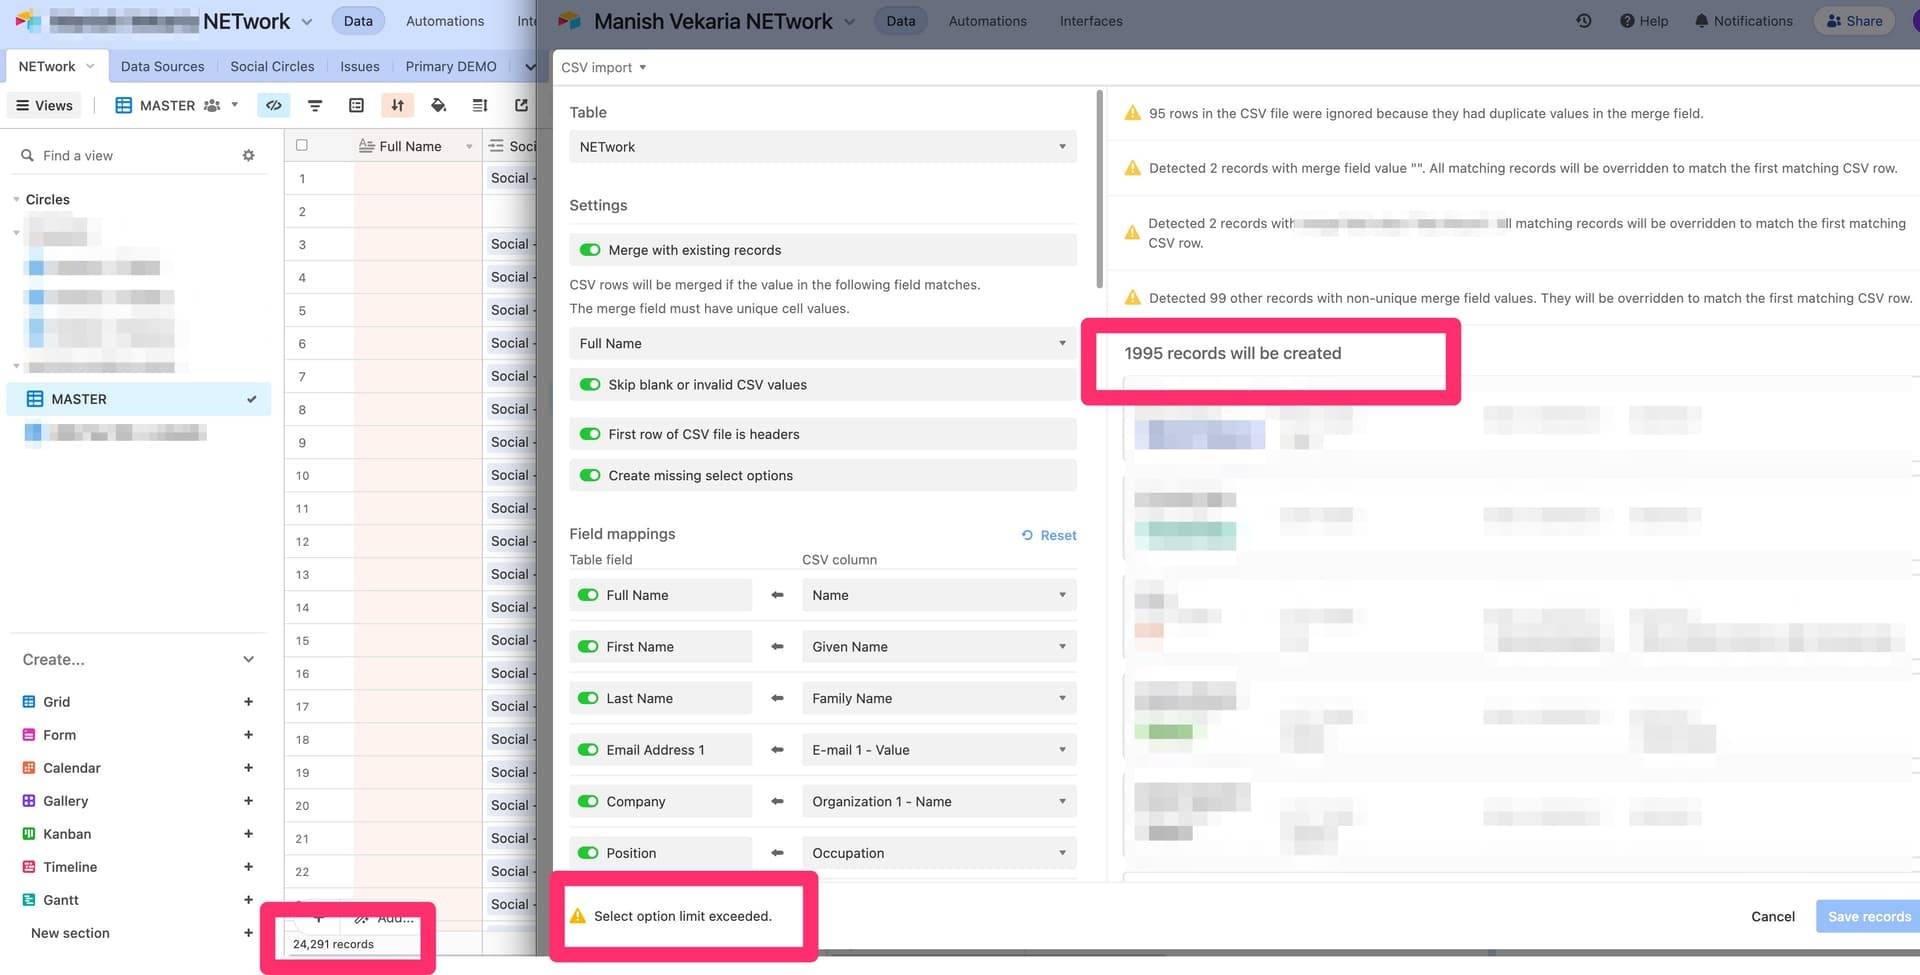Screen dimensions: 1920x975
Task: Open the CSV column dropdown showing Occupation
Action: (x=939, y=853)
